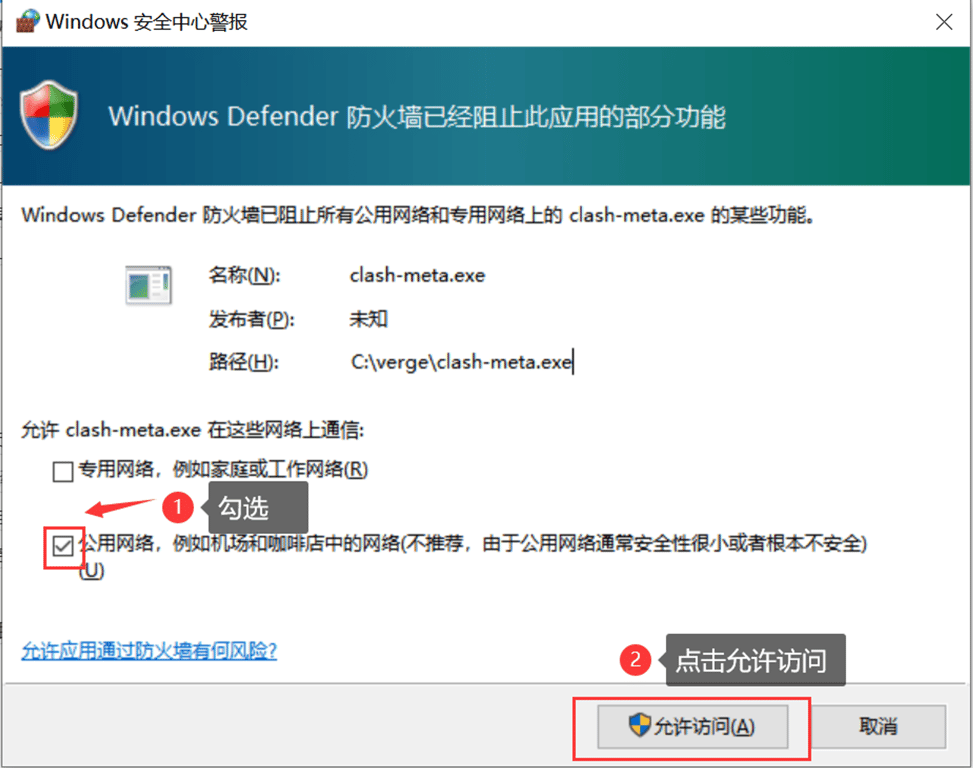The height and width of the screenshot is (768, 973).
Task: Click the clash-meta.exe application icon
Action: (148, 286)
